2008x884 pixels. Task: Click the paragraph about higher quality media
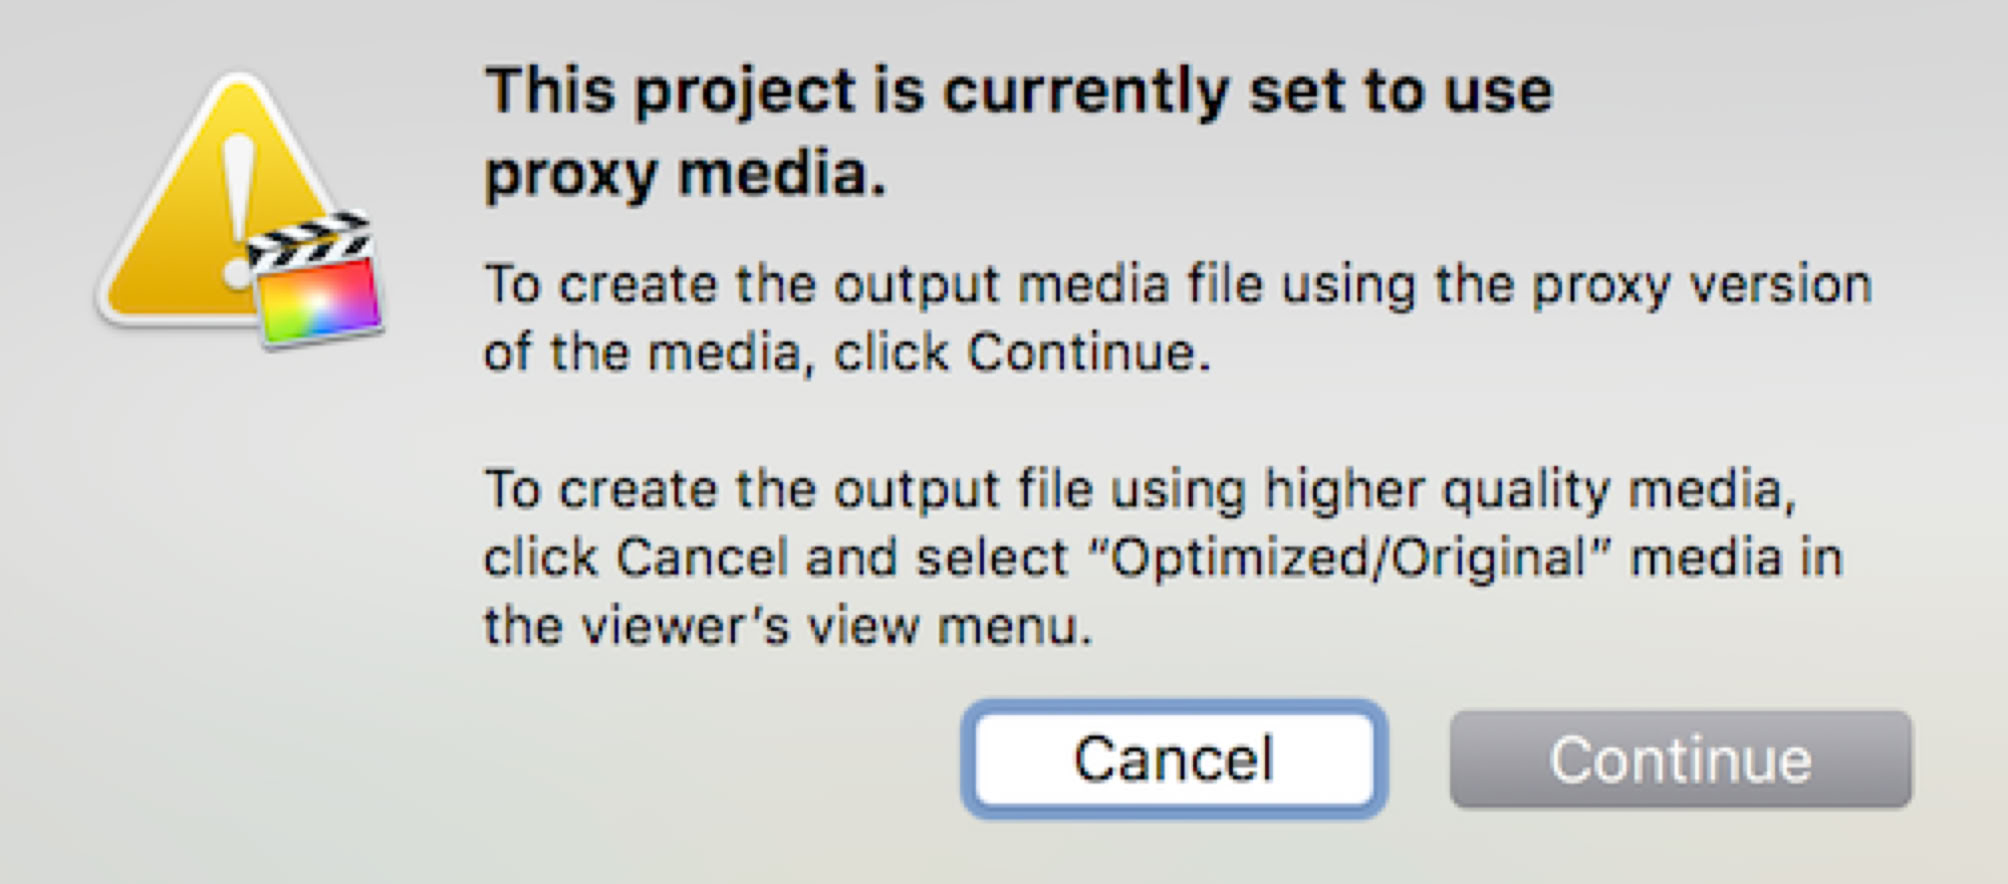point(1163,557)
